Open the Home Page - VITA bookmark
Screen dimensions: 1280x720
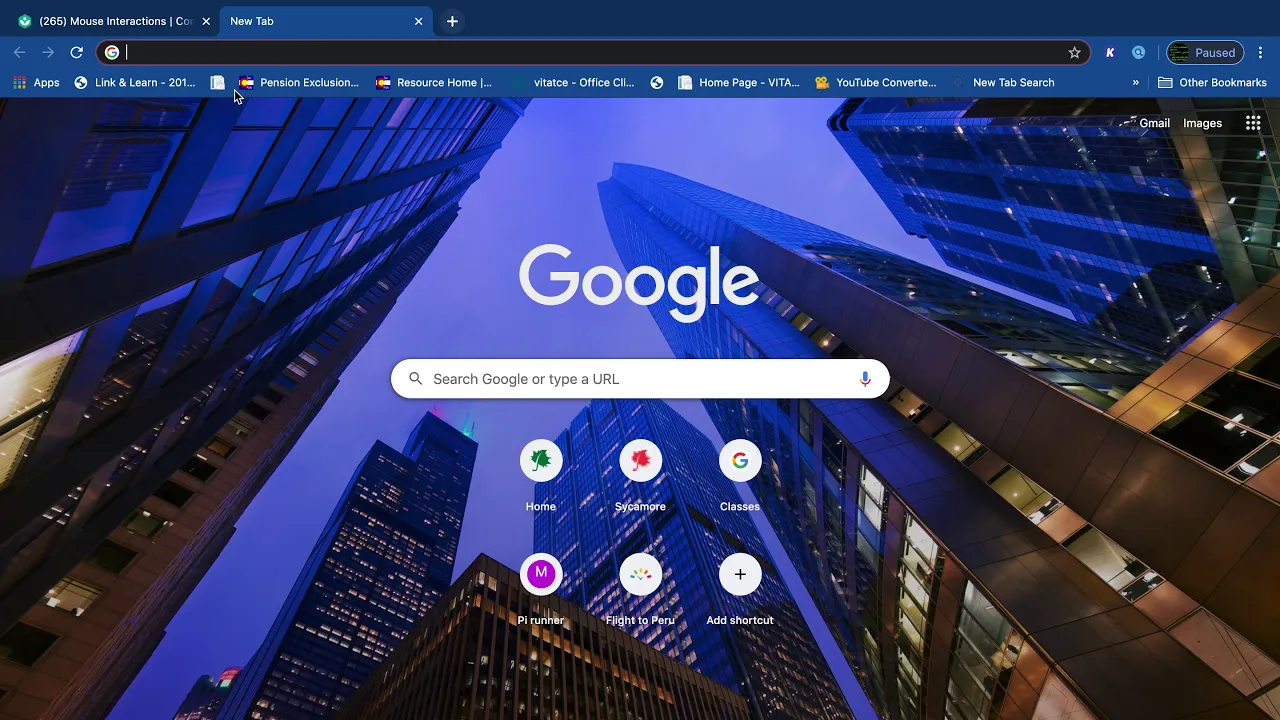pyautogui.click(x=739, y=83)
